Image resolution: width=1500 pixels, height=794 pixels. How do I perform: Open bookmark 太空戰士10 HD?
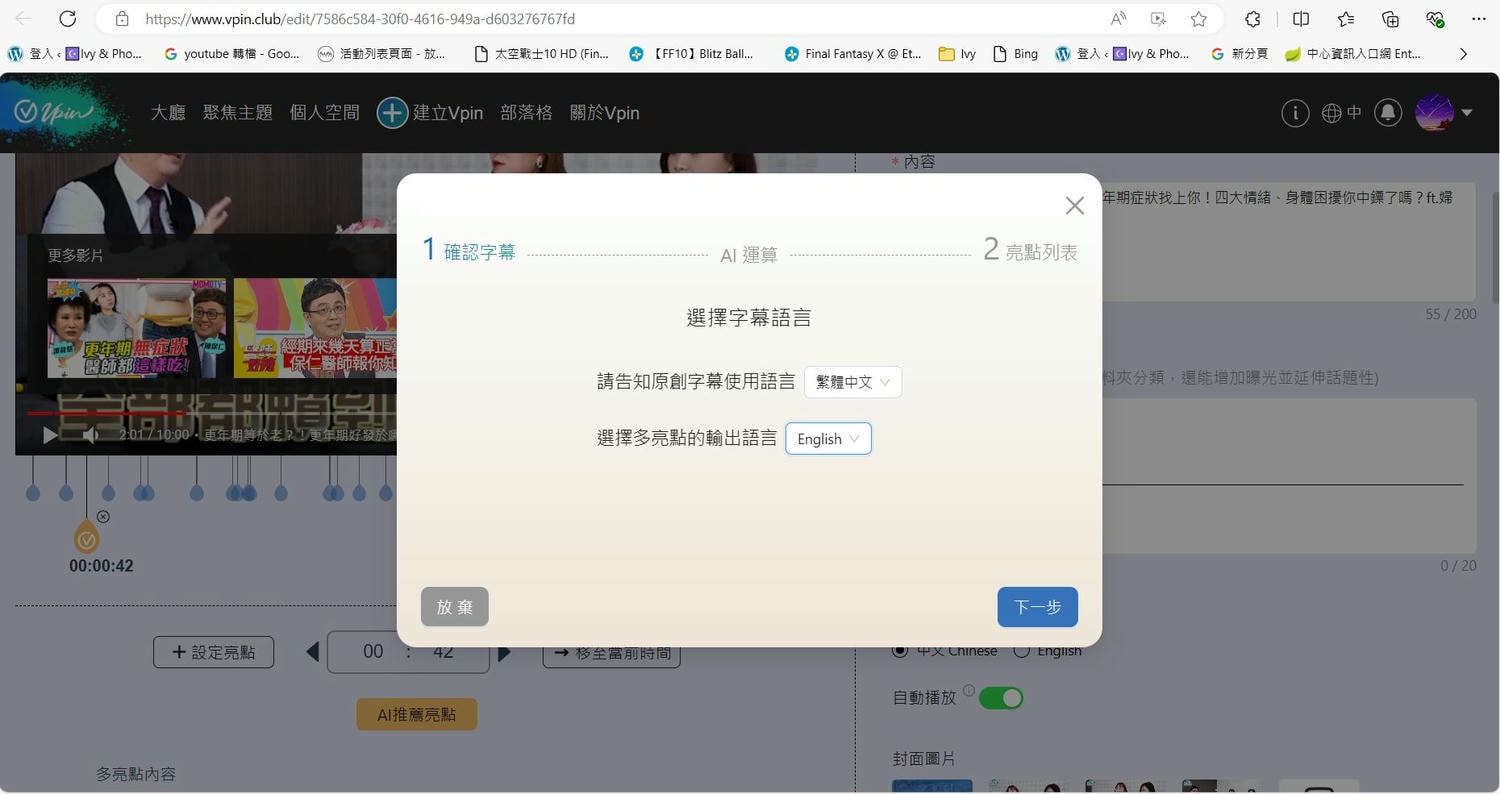click(541, 54)
